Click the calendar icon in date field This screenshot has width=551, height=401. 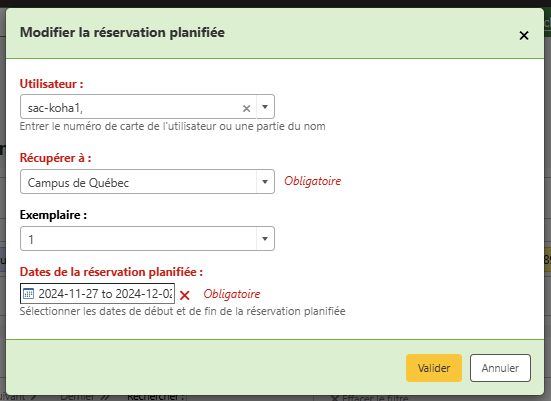[28, 293]
